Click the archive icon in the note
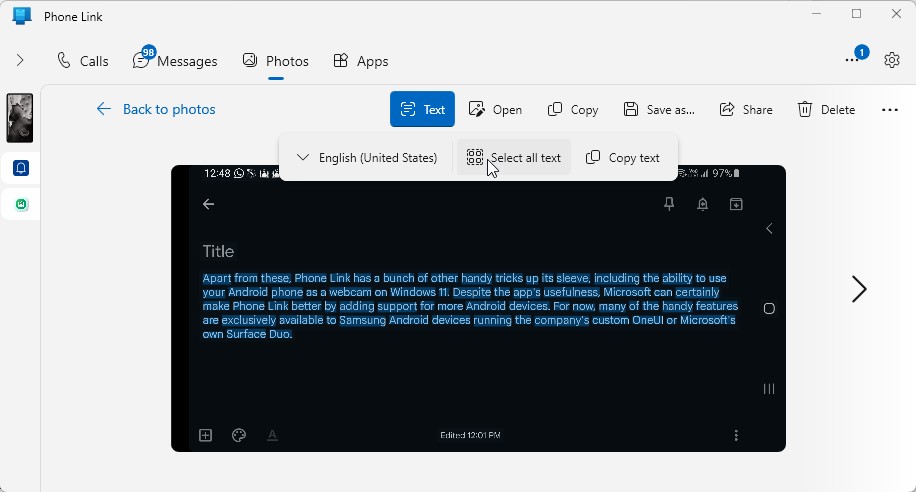This screenshot has height=492, width=916. point(736,203)
